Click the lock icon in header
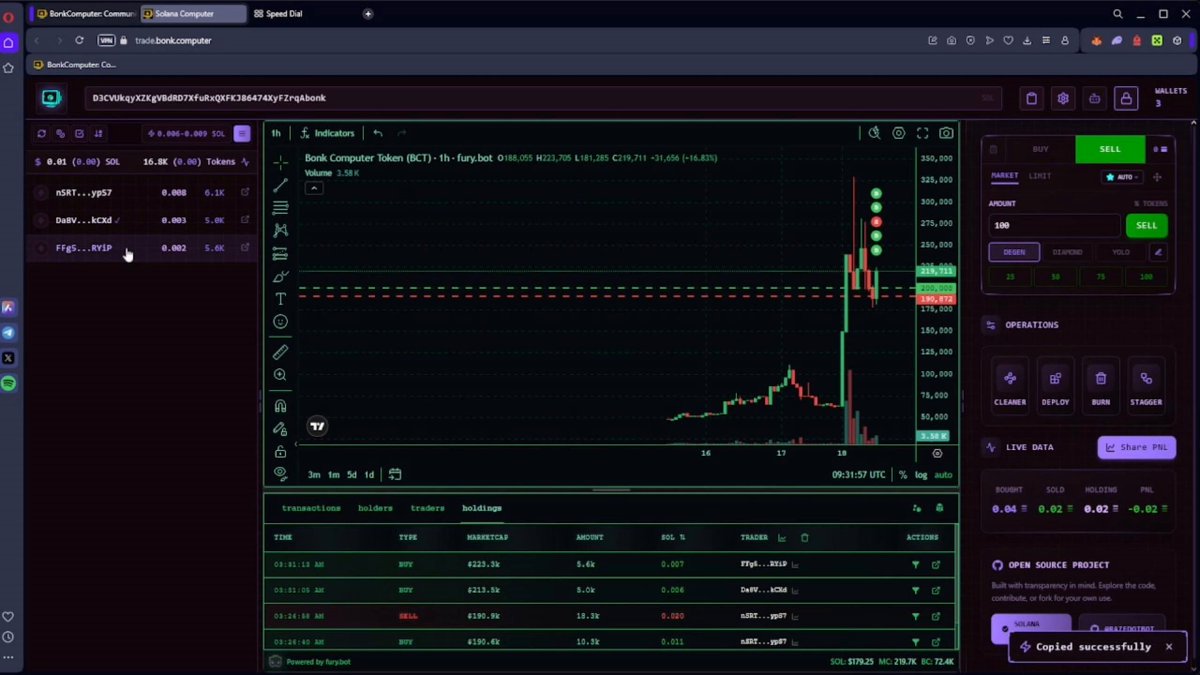 1126,98
